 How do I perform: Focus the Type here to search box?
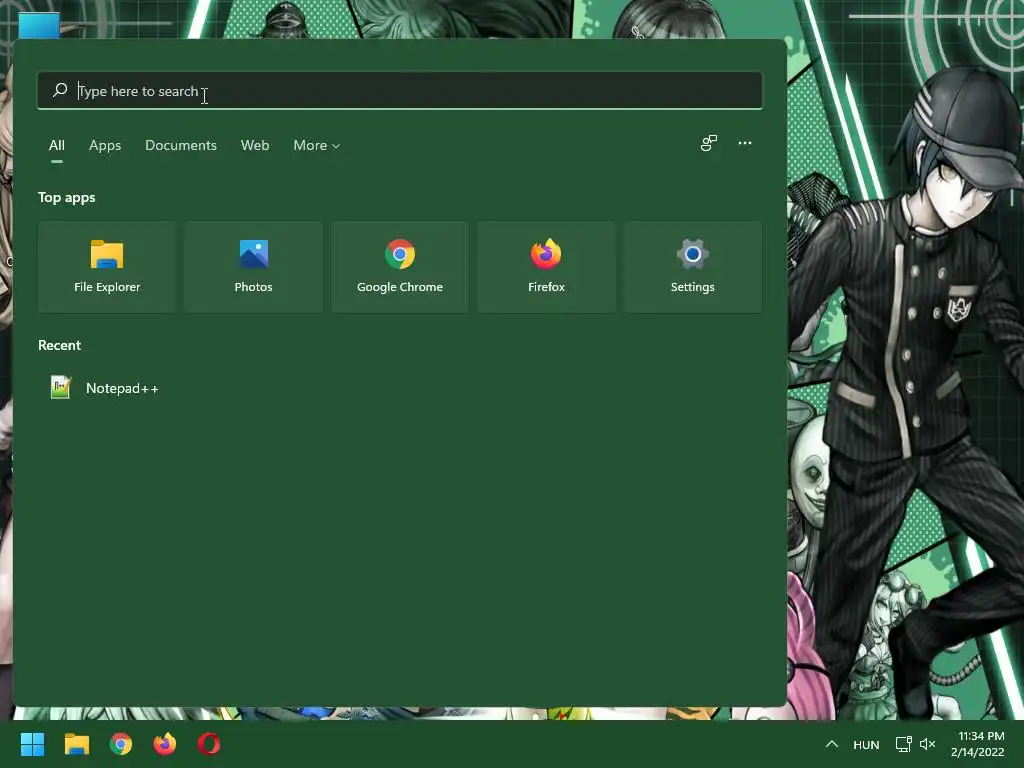click(400, 91)
